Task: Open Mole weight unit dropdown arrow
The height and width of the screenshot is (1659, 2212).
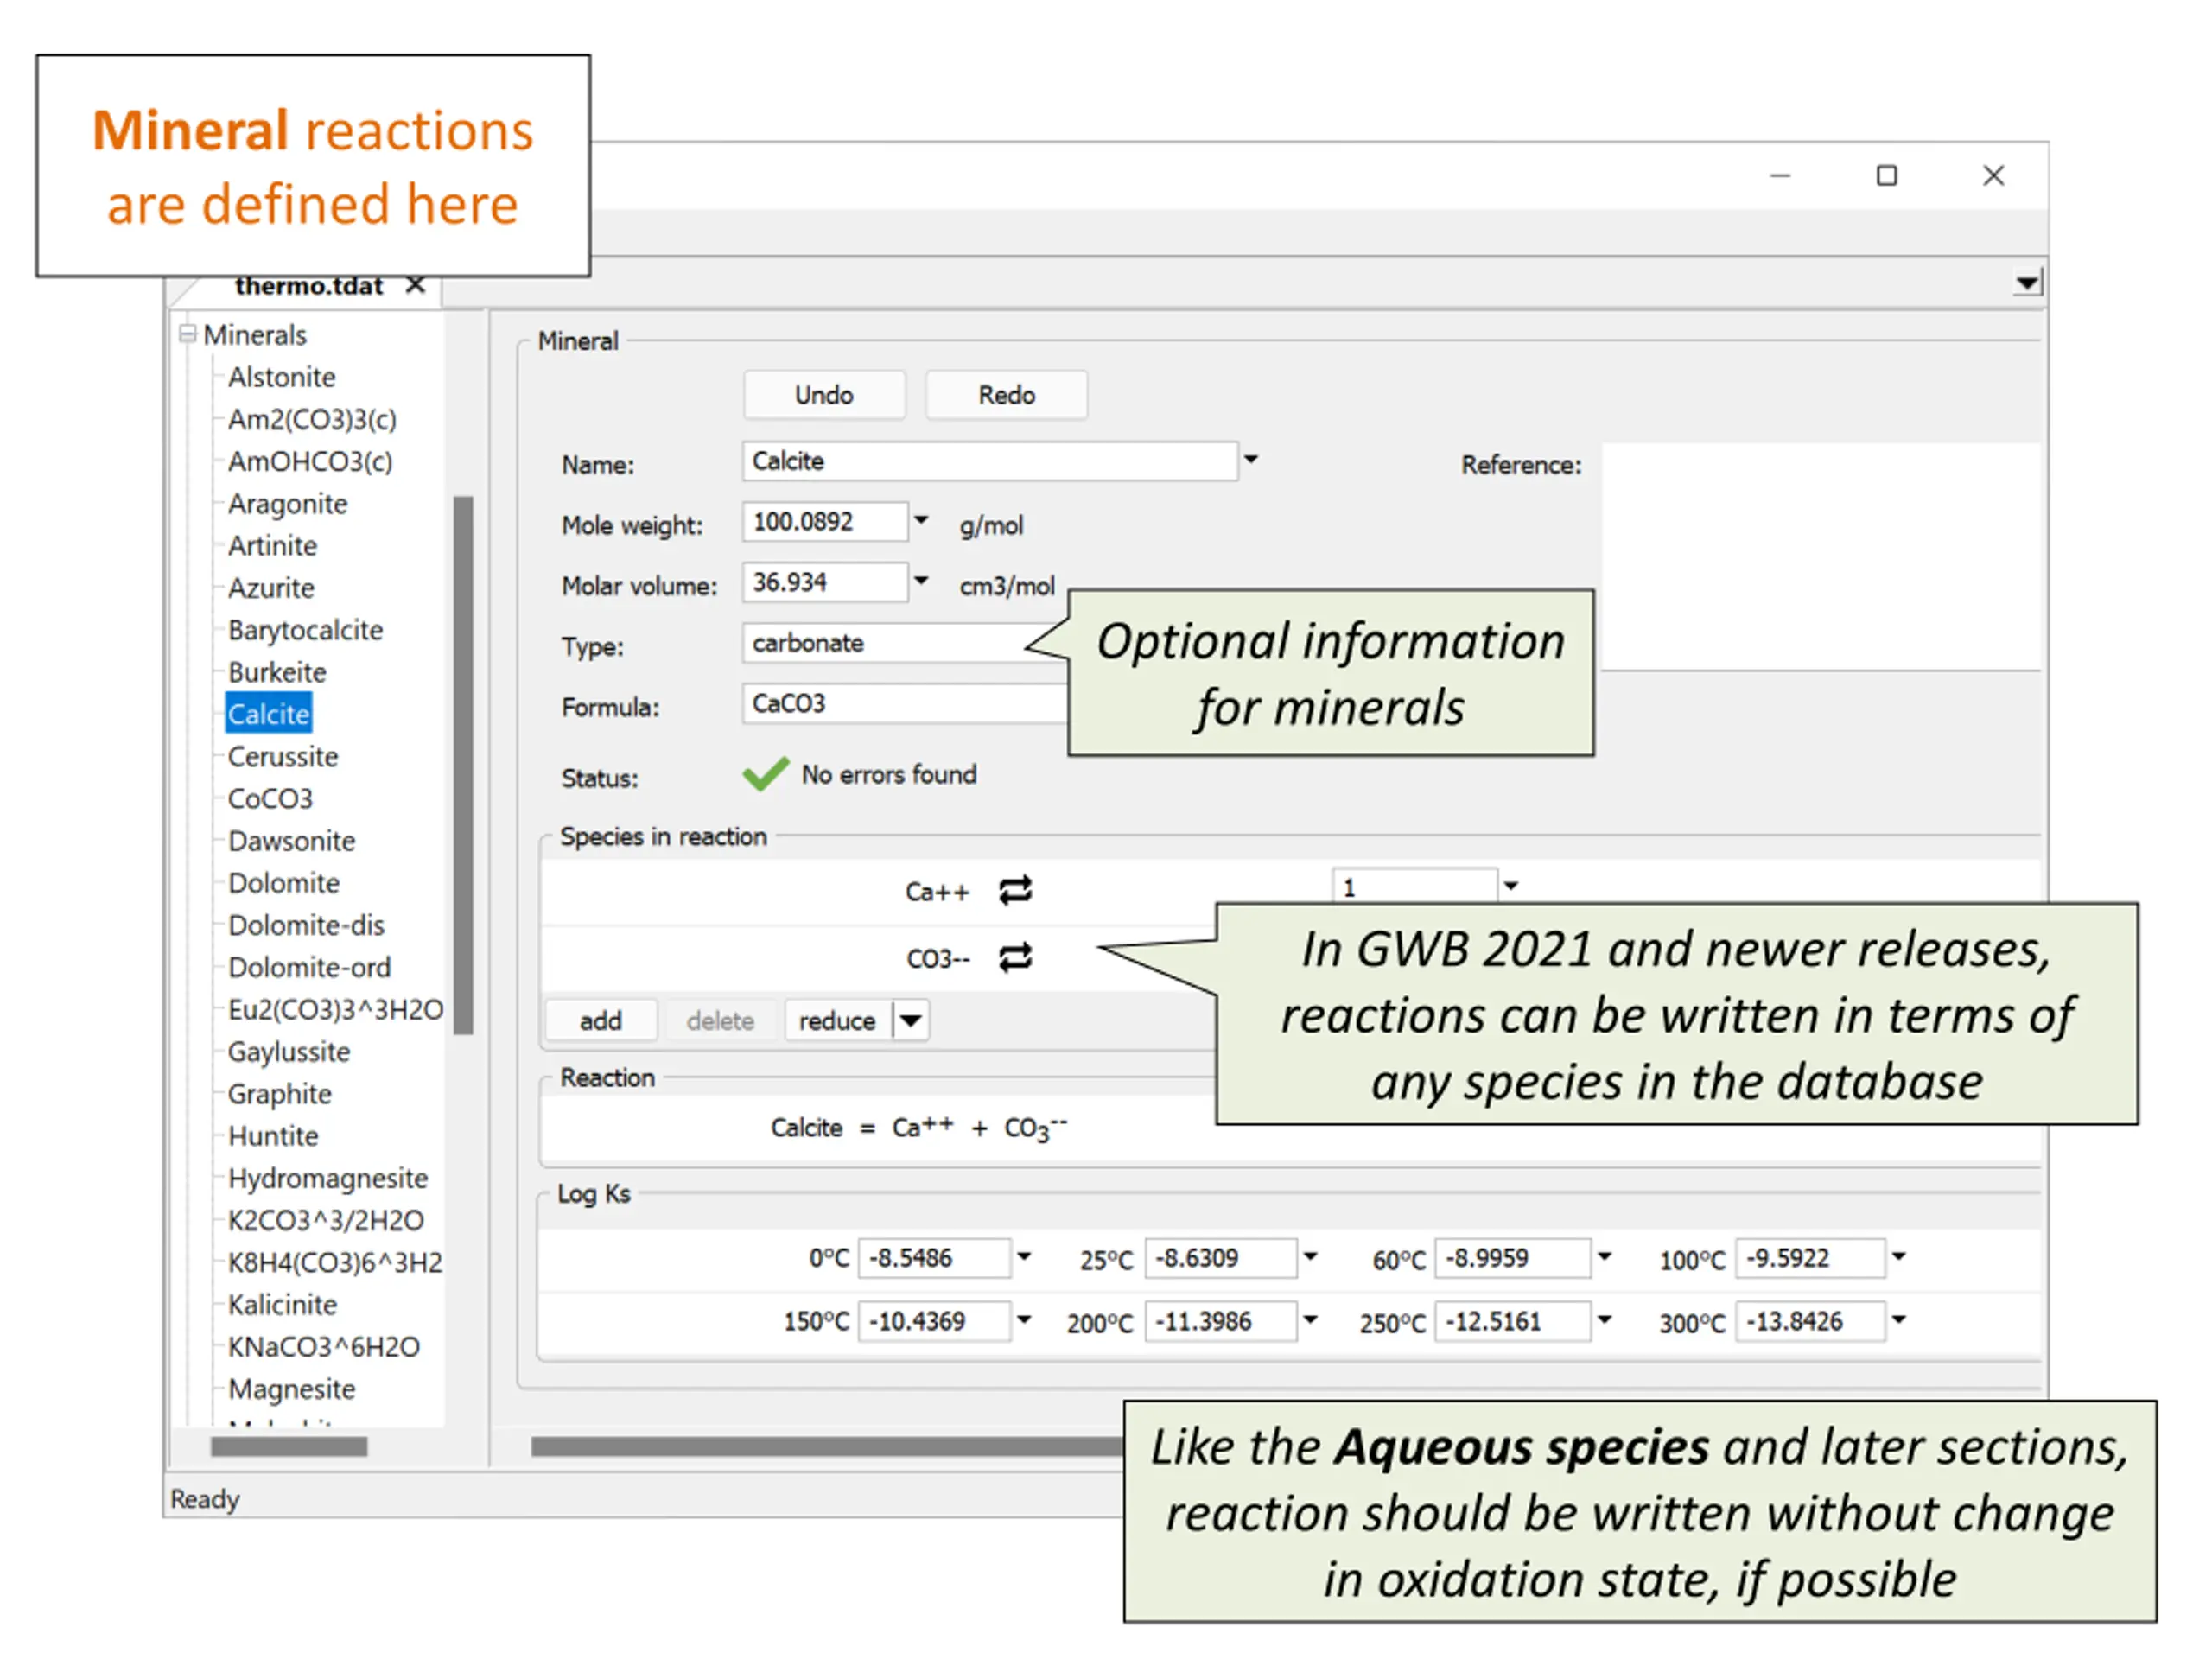Action: pyautogui.click(x=922, y=520)
